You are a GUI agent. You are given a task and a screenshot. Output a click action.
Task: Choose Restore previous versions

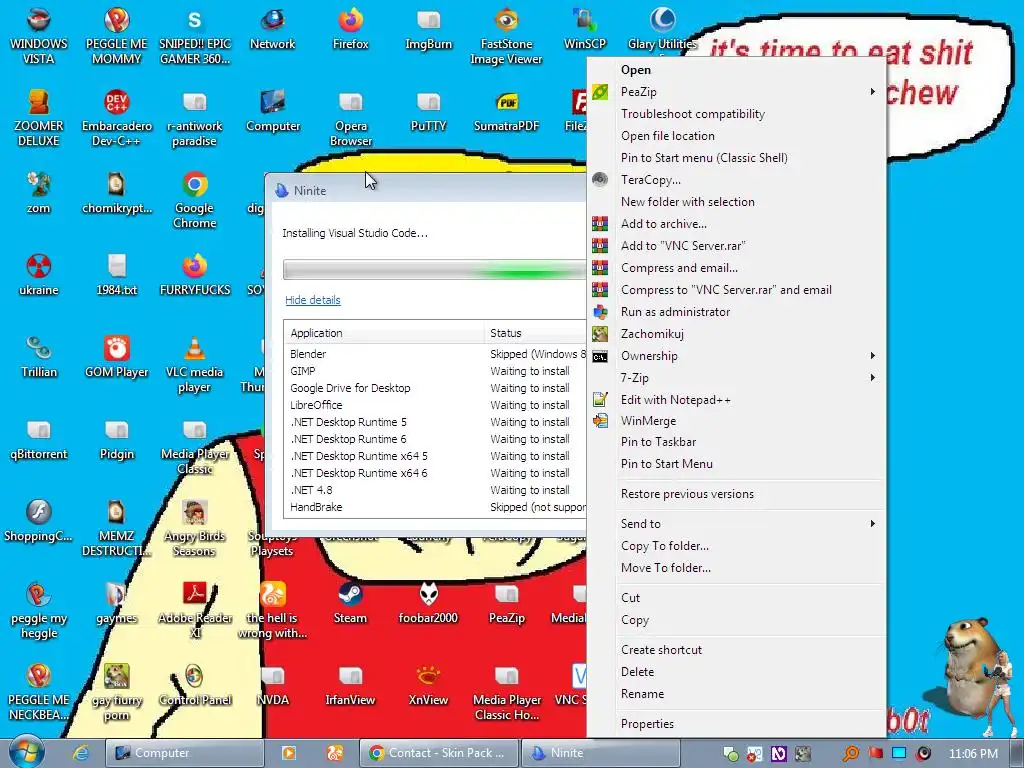pyautogui.click(x=736, y=494)
